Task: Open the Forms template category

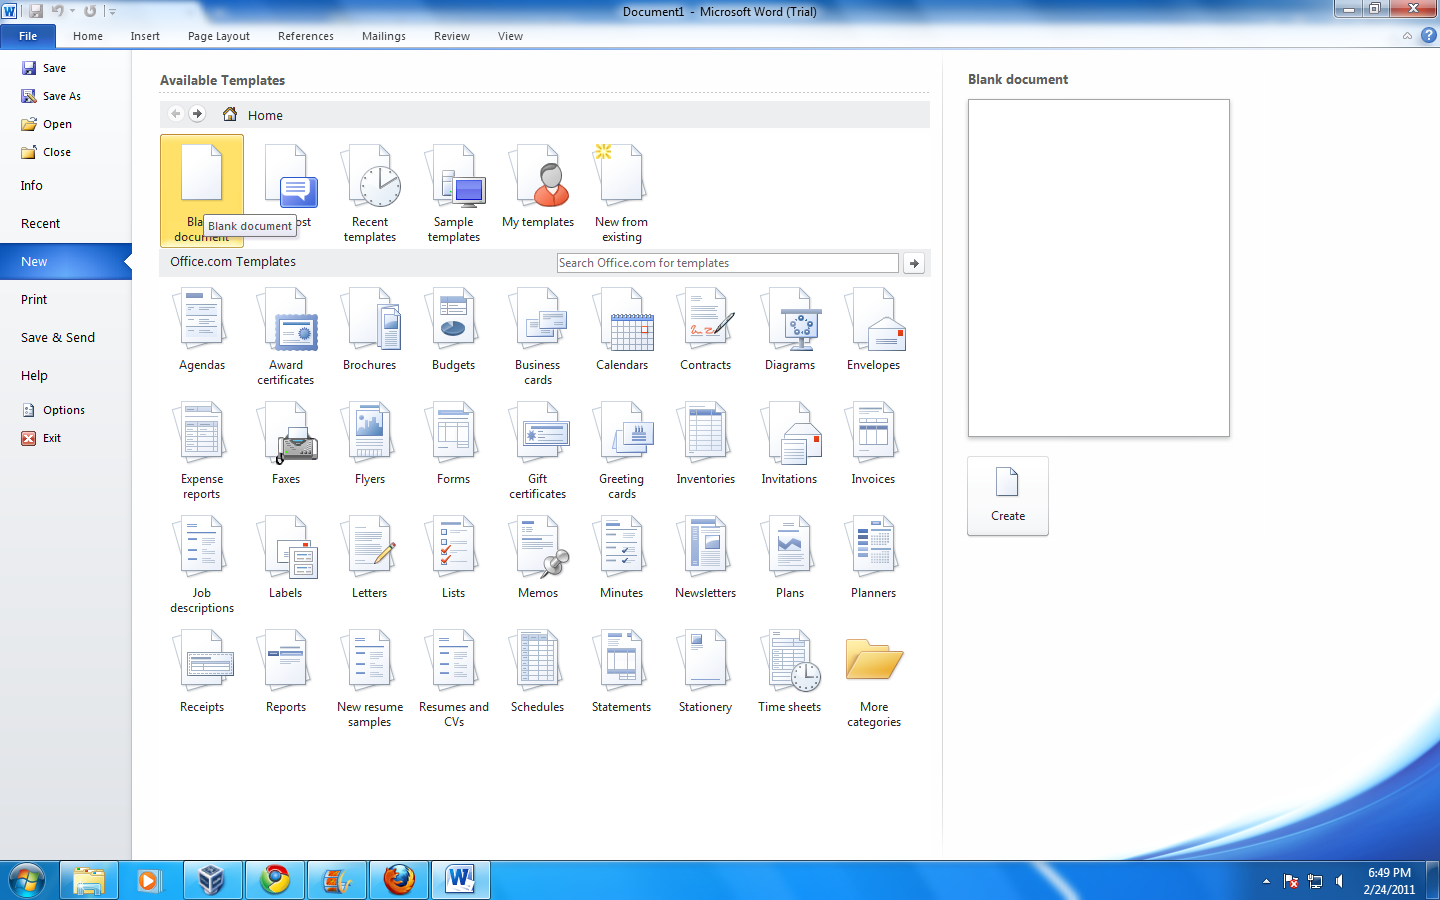Action: tap(454, 443)
